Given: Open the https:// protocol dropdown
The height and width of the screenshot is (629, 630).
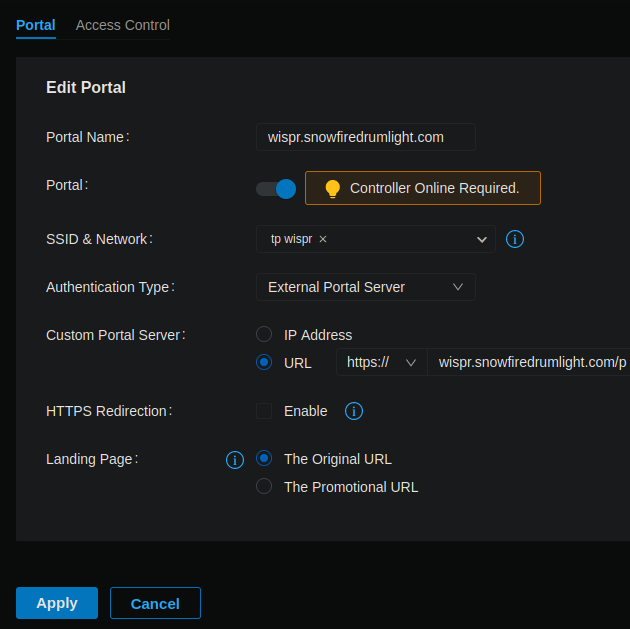Looking at the screenshot, I should click(x=381, y=362).
